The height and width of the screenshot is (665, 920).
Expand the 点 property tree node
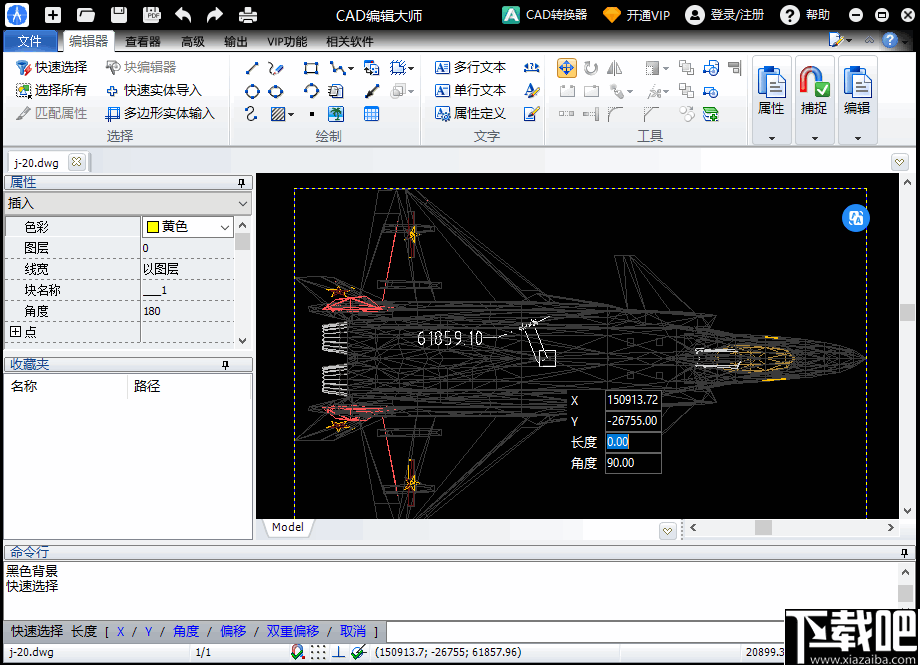coord(16,332)
